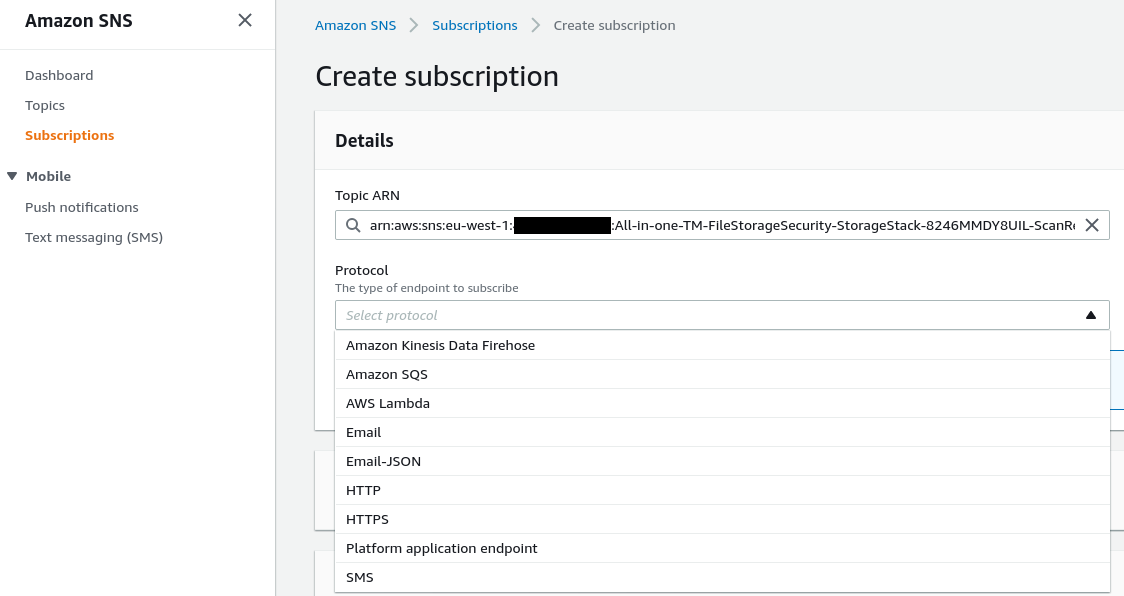This screenshot has width=1124, height=596.
Task: Choose SMS protocol option
Action: (722, 577)
